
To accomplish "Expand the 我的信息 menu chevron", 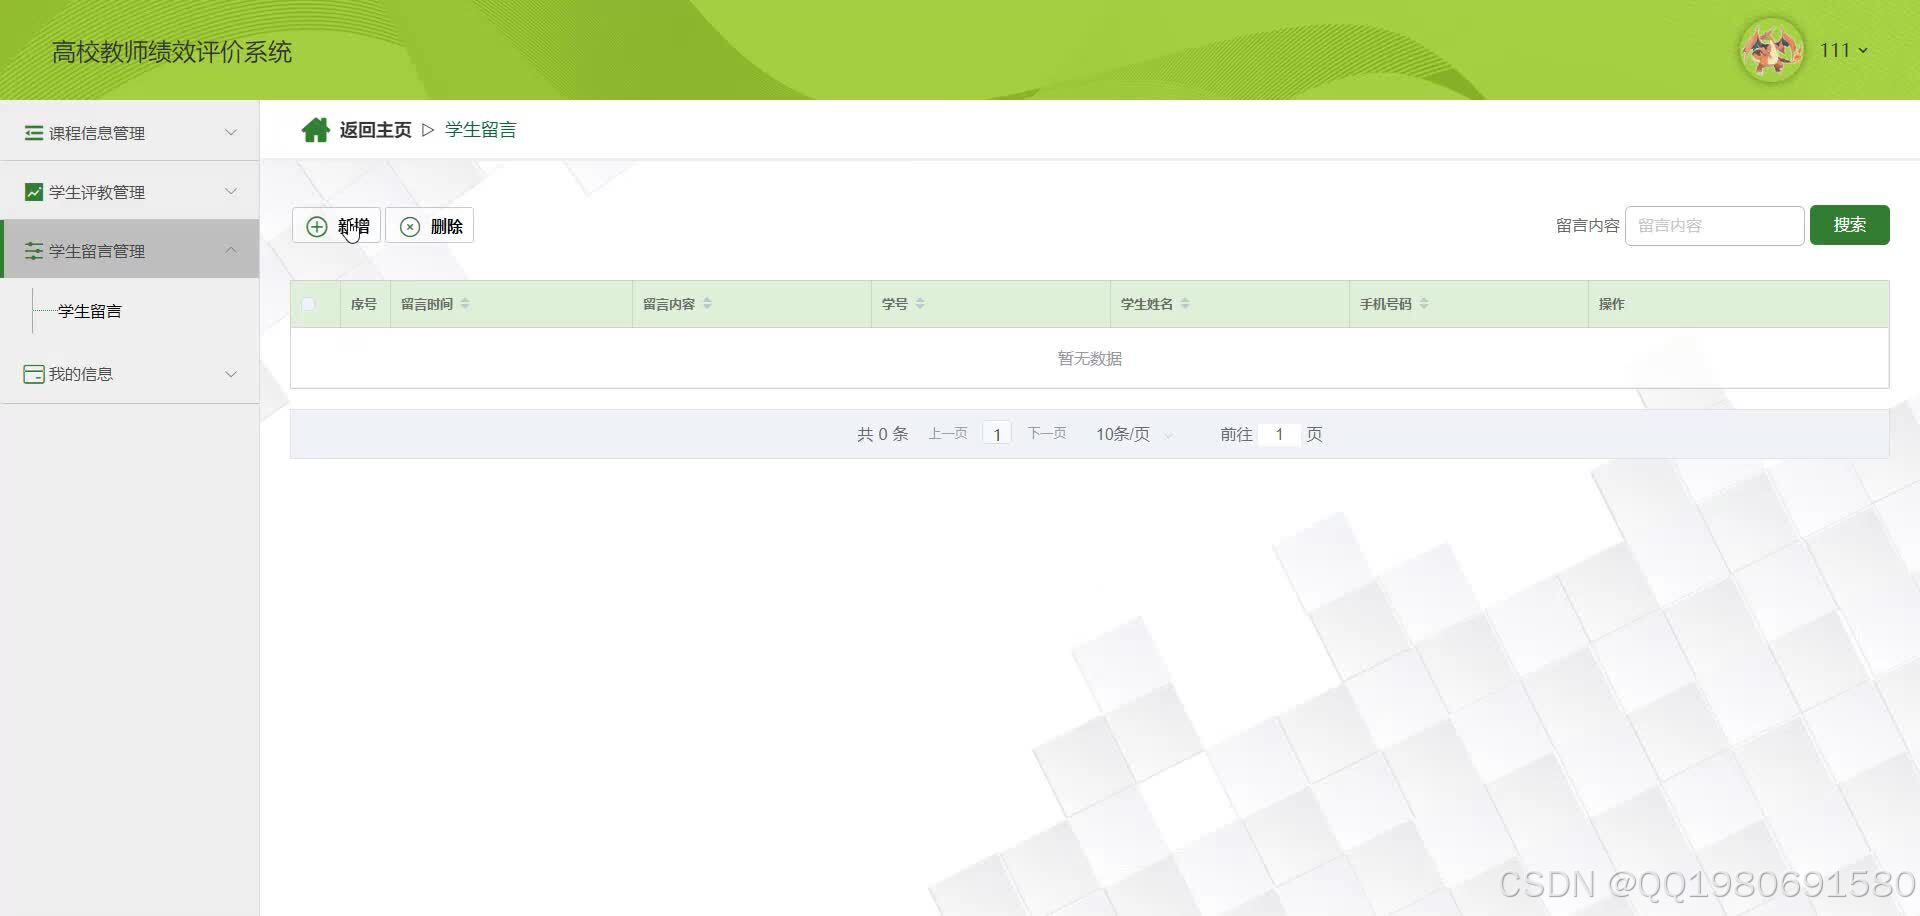I will pos(231,374).
